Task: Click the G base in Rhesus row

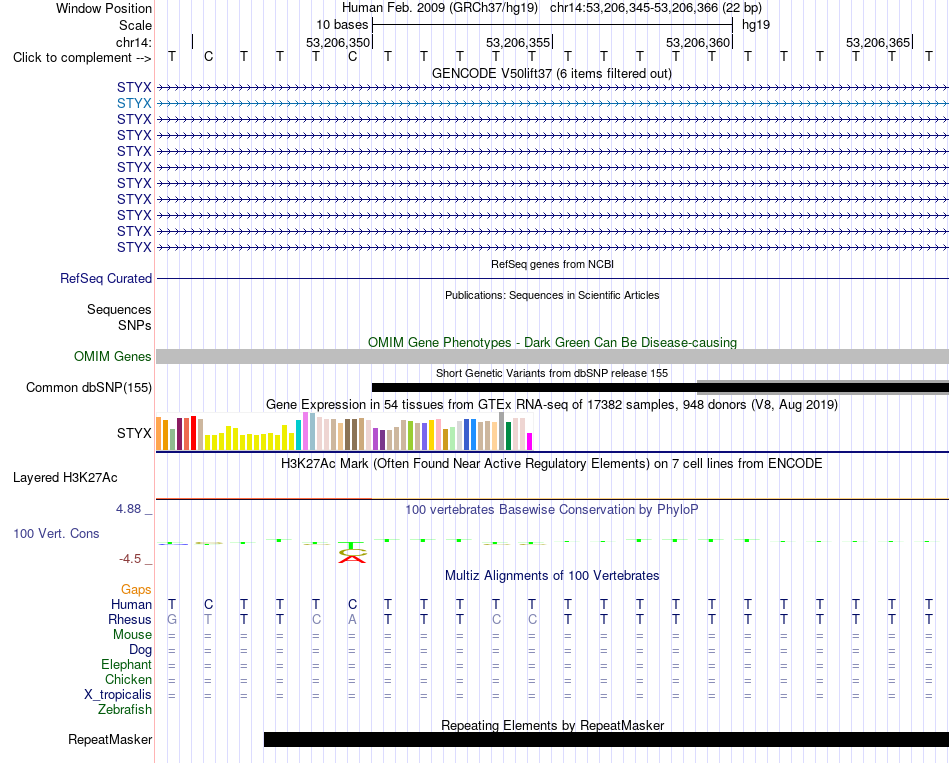Action: (172, 619)
